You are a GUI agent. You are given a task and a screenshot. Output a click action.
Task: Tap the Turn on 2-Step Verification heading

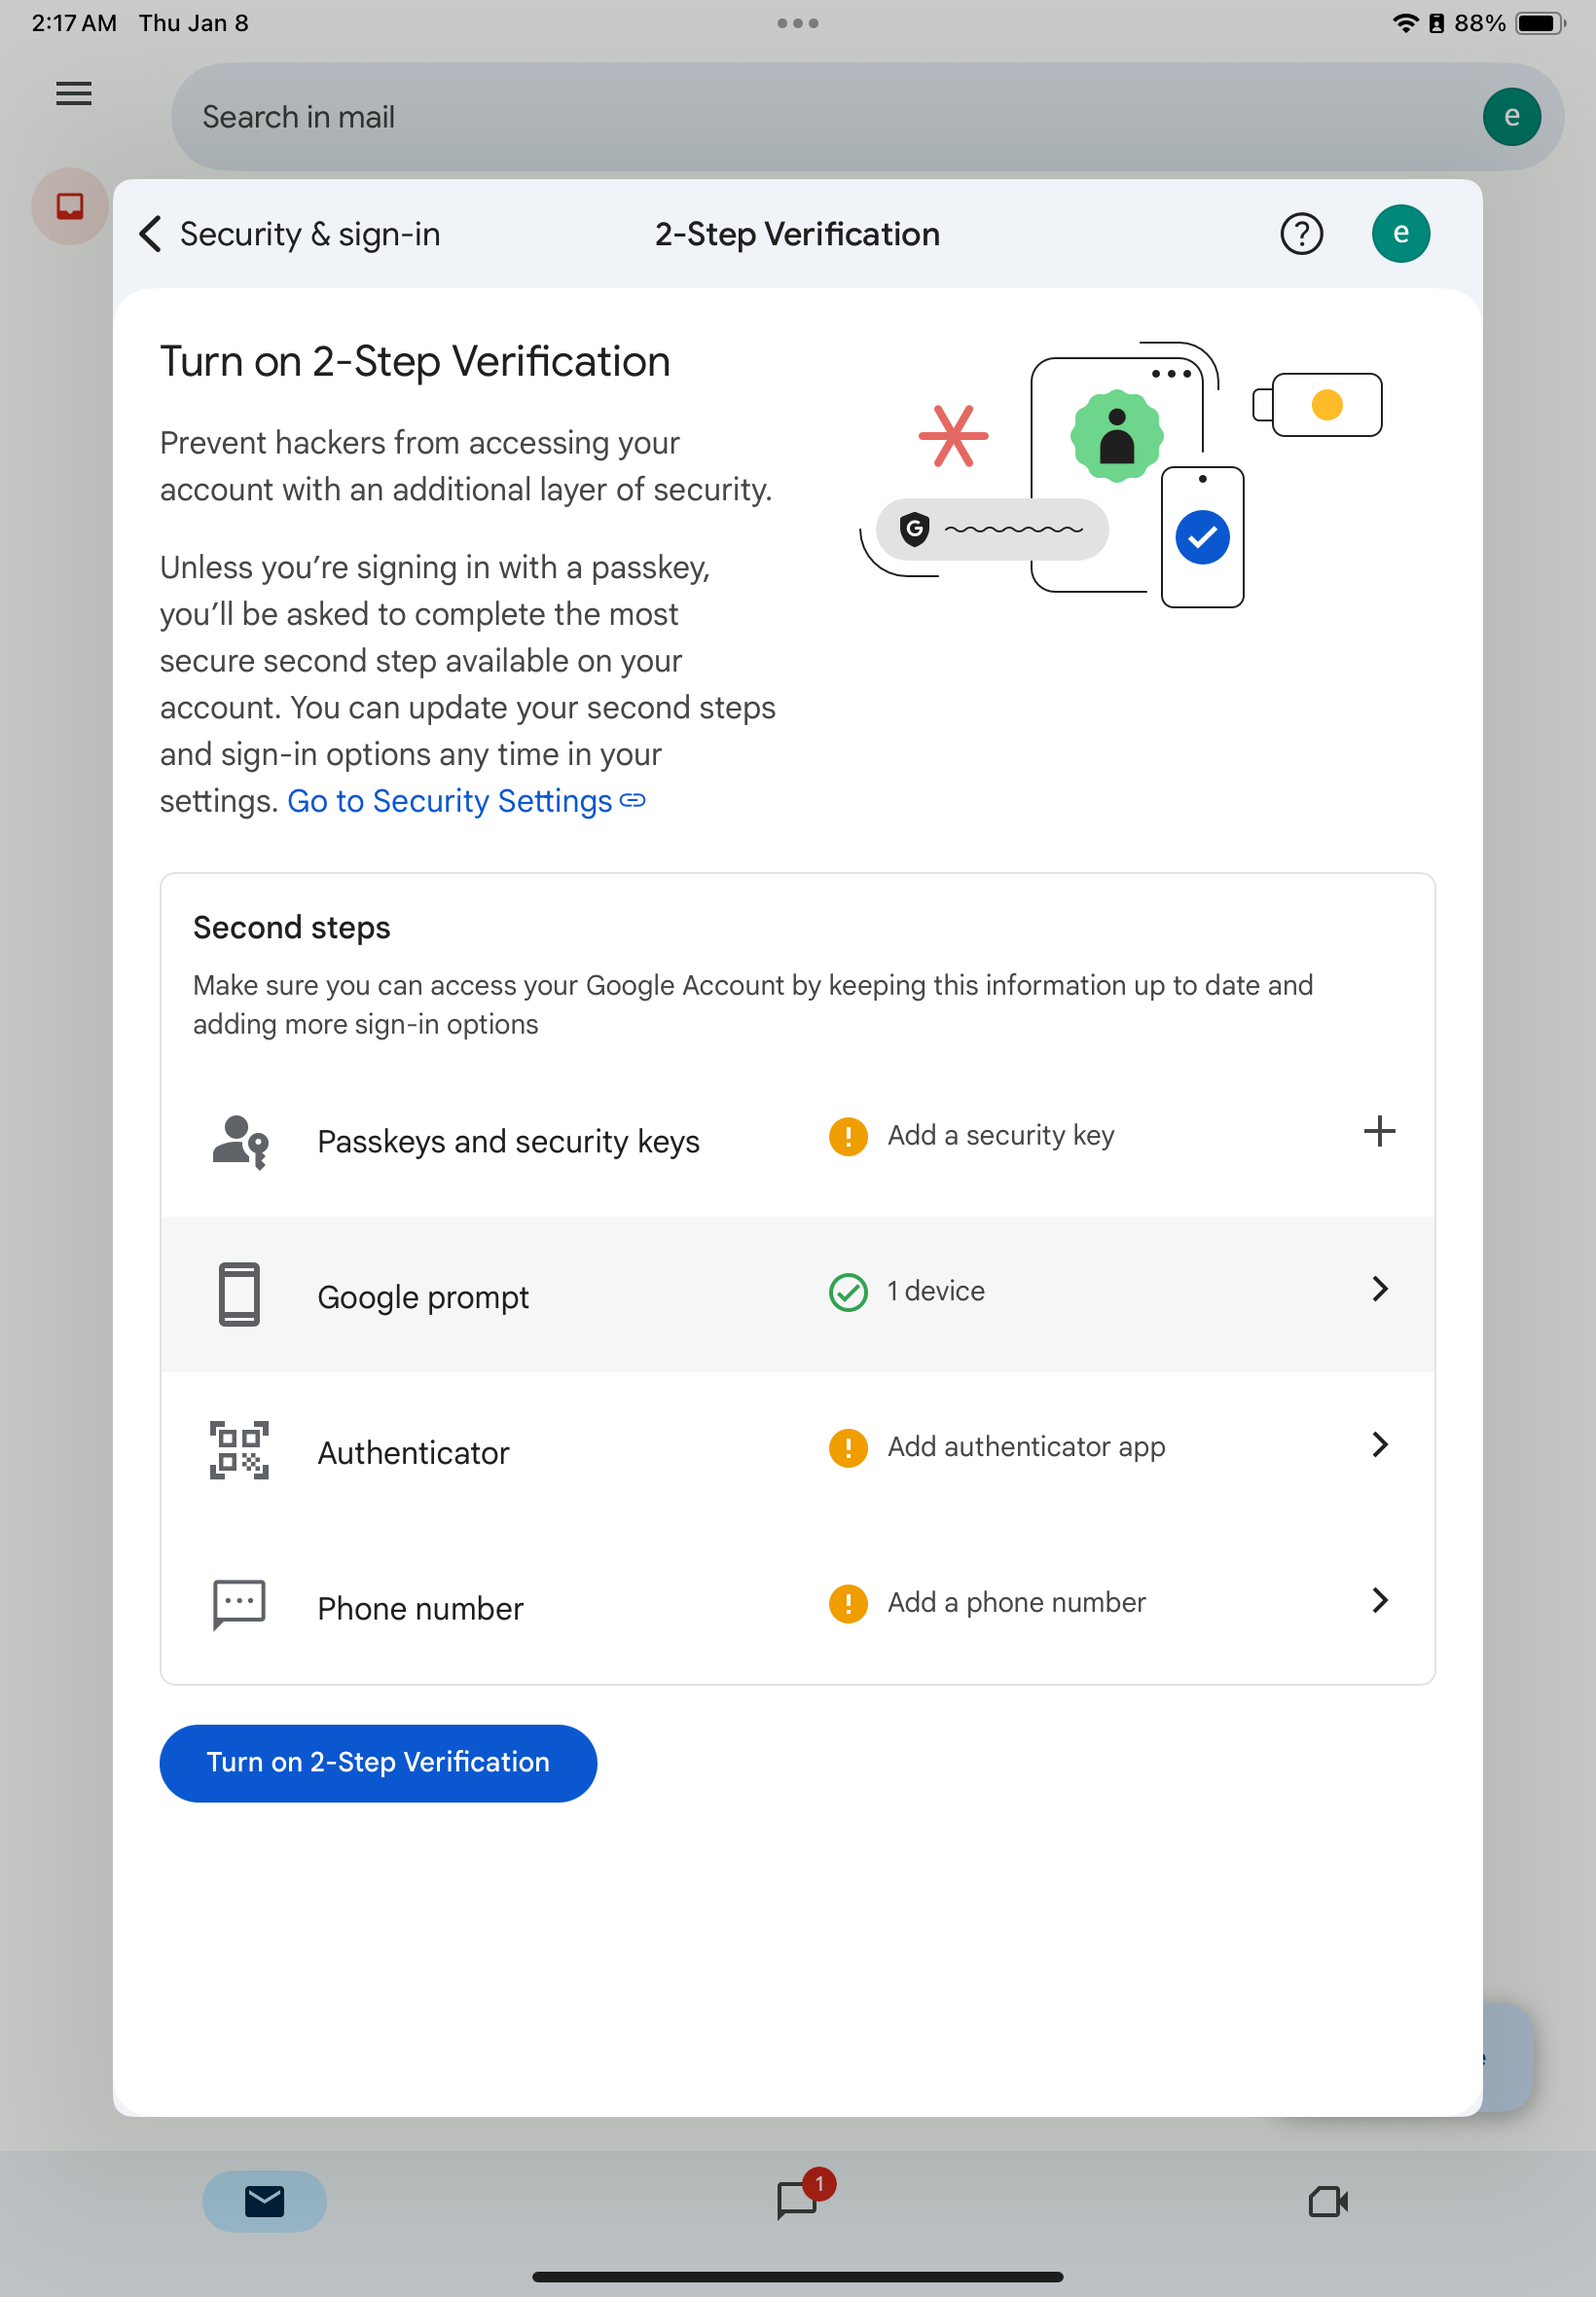(415, 362)
